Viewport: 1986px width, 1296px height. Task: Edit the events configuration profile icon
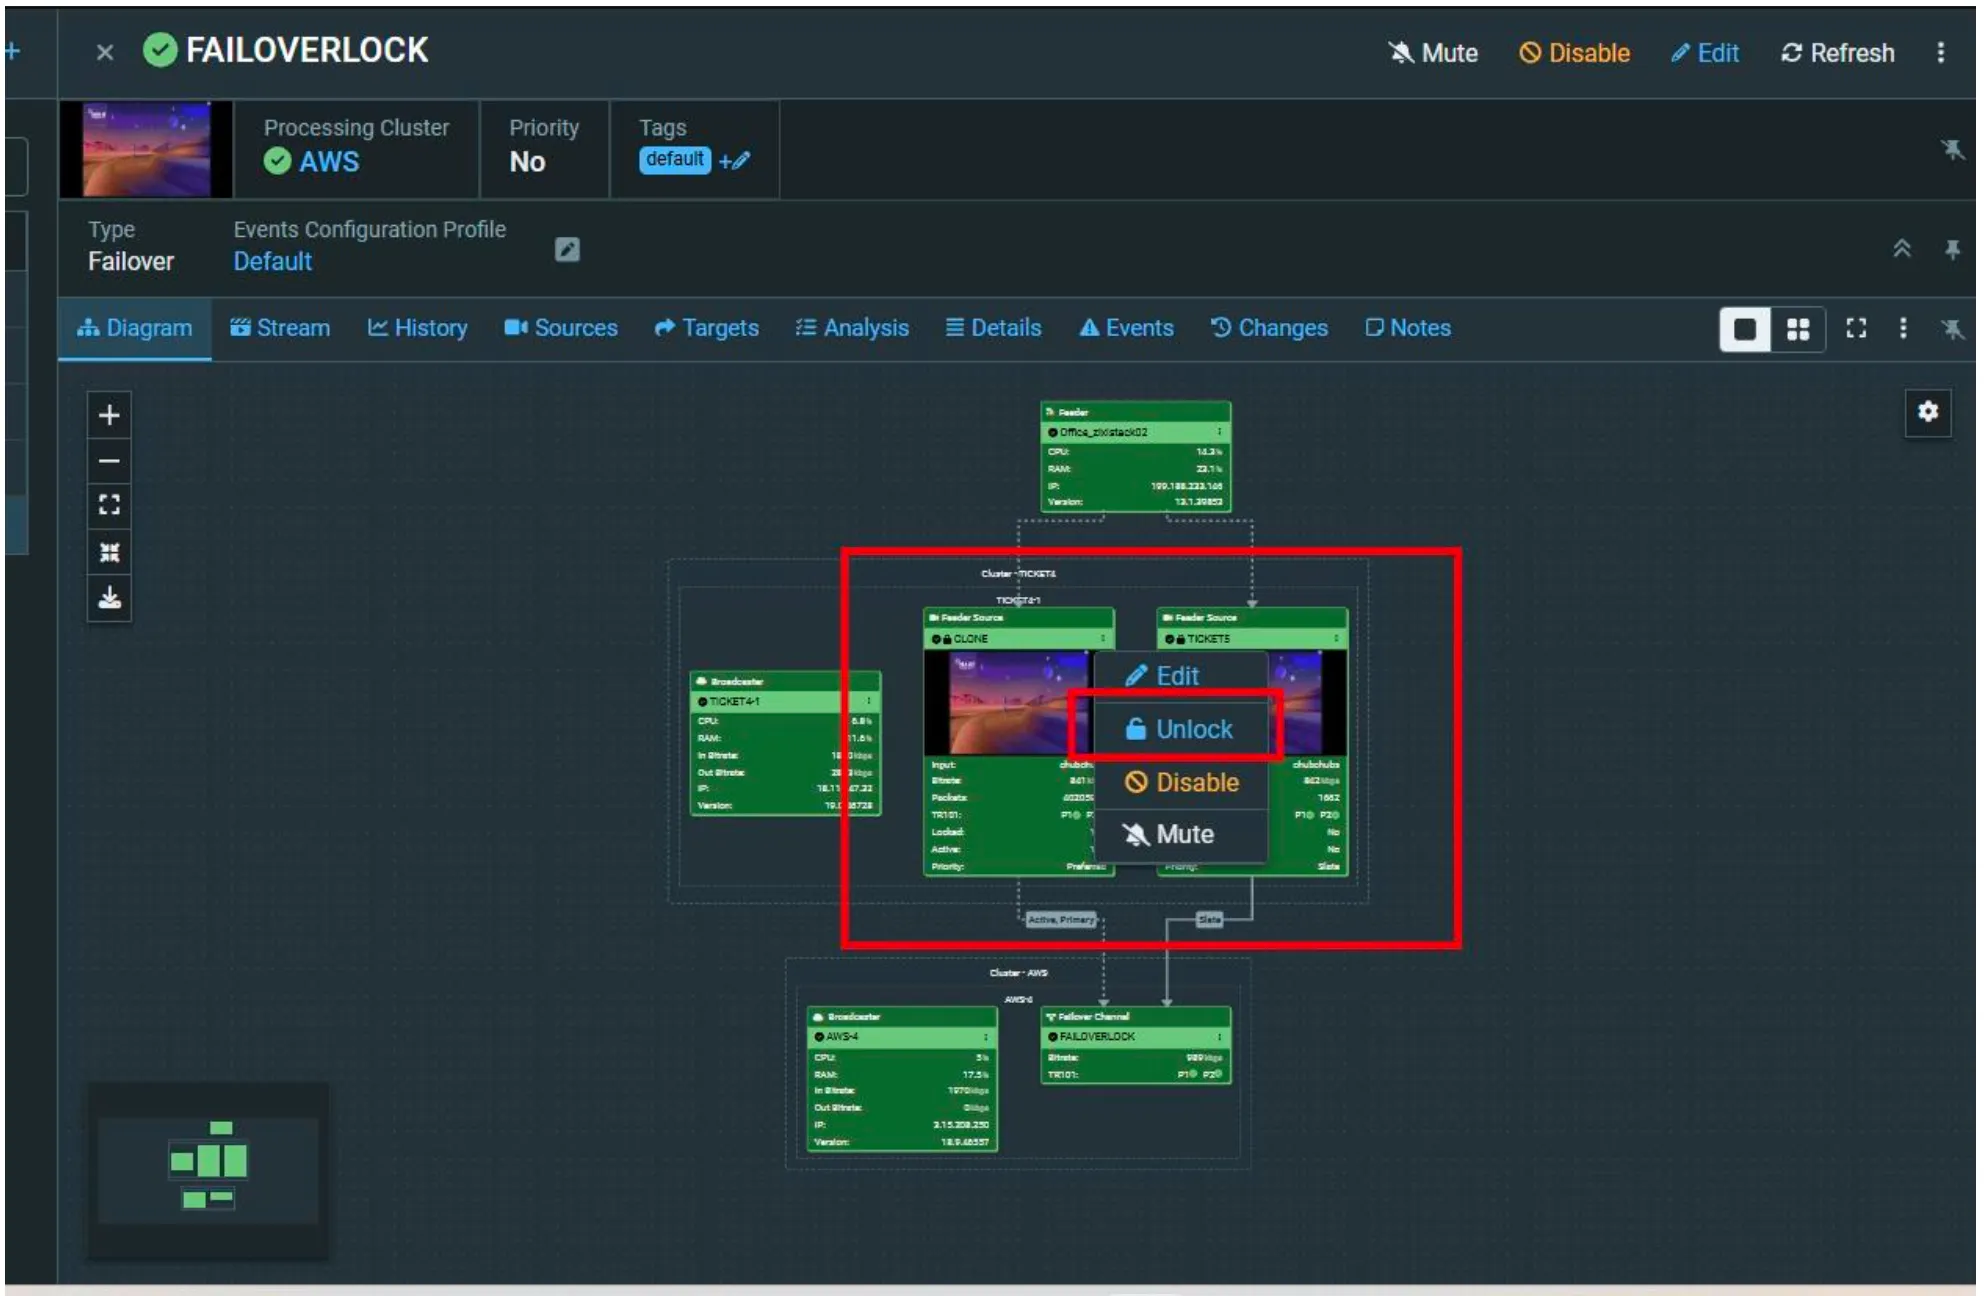[567, 249]
